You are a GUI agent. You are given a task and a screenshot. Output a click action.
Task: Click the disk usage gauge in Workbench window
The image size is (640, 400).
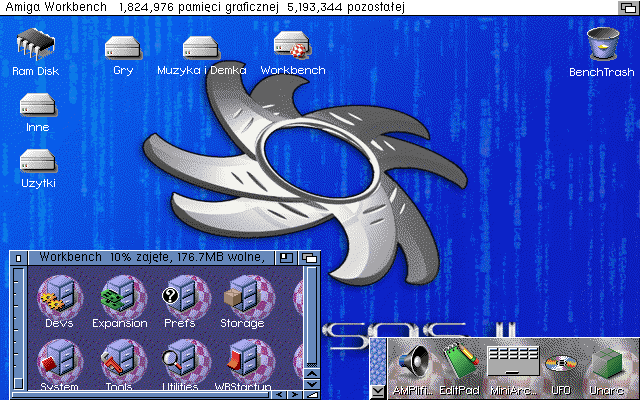pyautogui.click(x=18, y=328)
